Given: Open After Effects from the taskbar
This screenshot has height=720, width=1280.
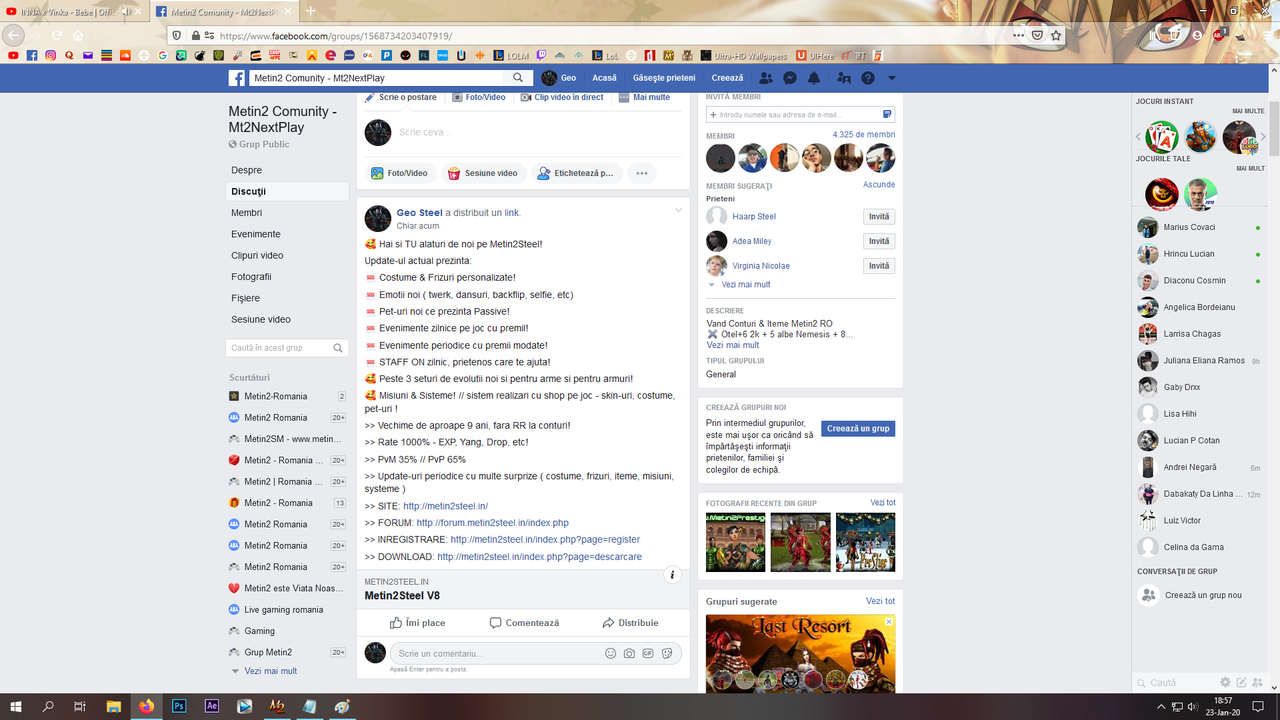Looking at the screenshot, I should coord(212,706).
